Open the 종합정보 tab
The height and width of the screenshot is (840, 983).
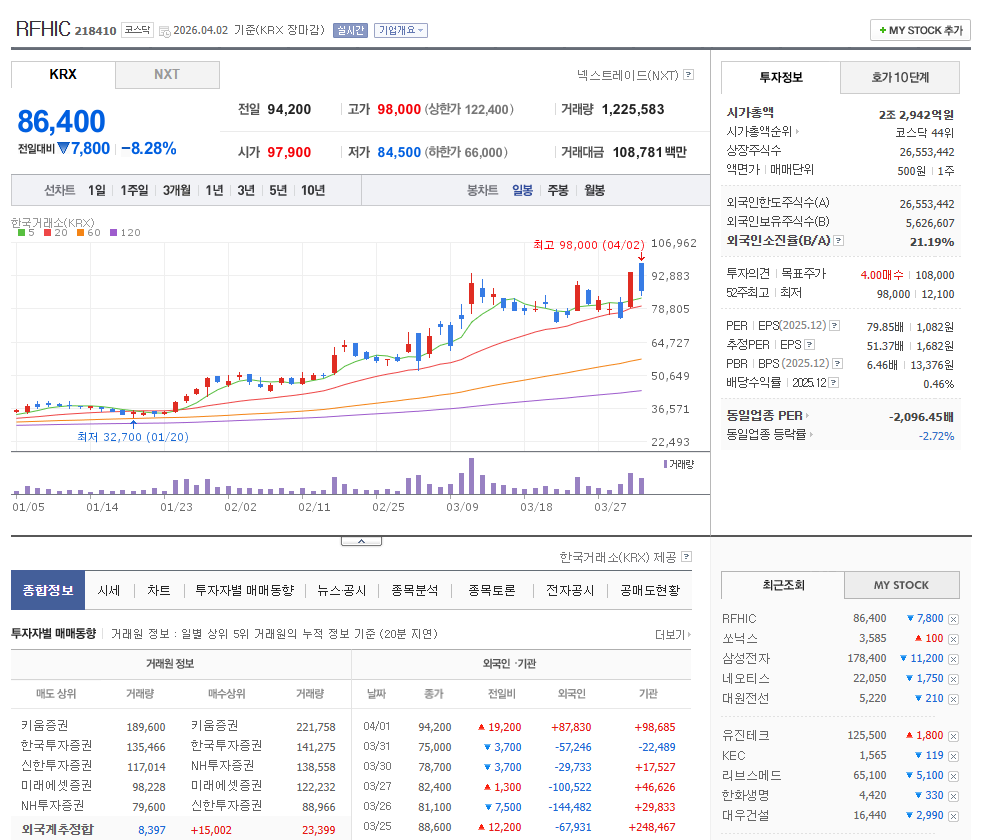point(48,590)
